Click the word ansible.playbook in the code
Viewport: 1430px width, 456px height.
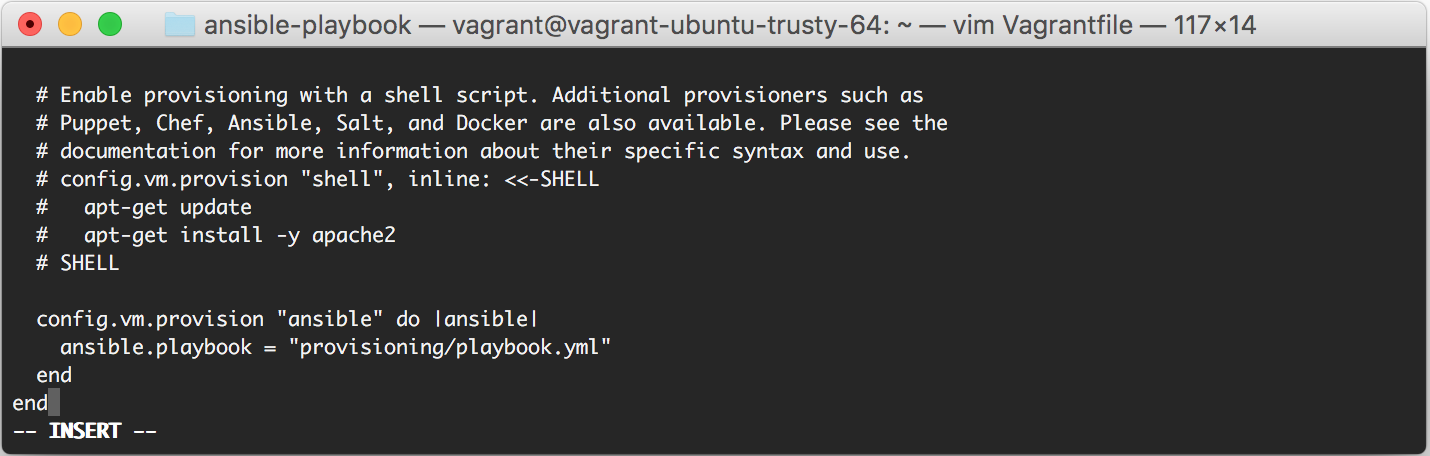pos(156,347)
